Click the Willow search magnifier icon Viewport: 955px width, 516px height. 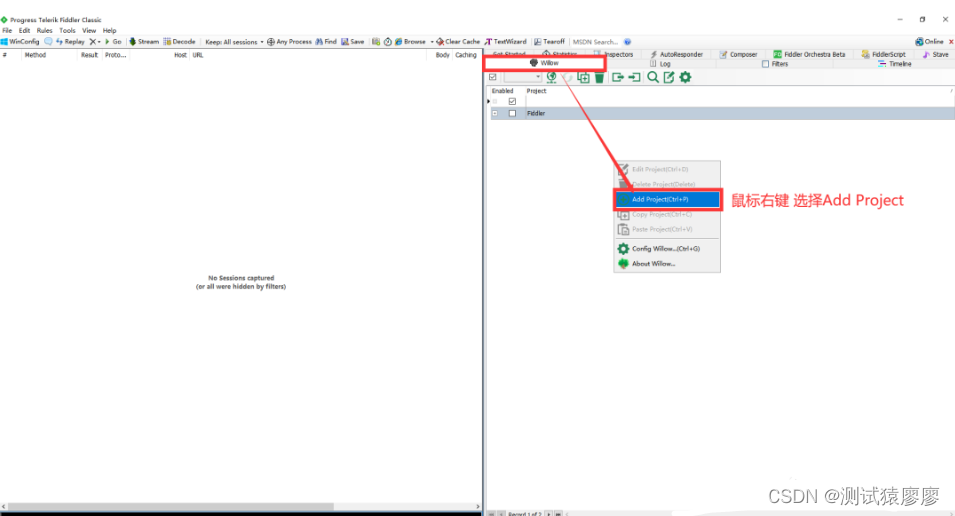(x=652, y=77)
